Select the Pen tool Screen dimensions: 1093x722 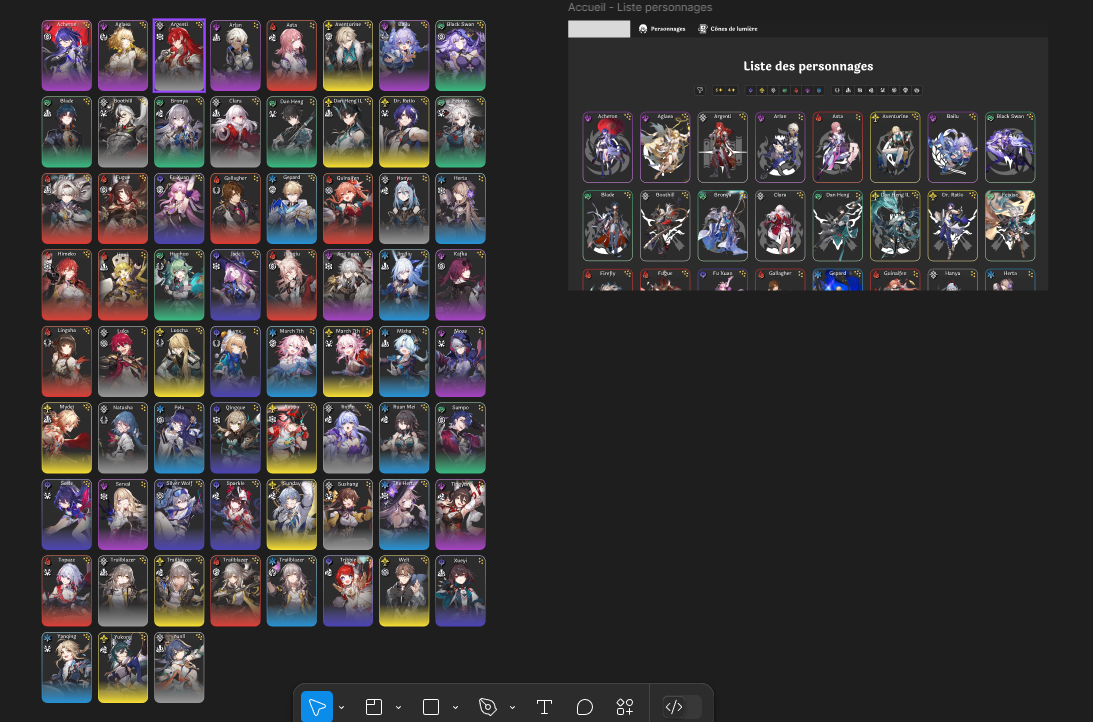(488, 707)
